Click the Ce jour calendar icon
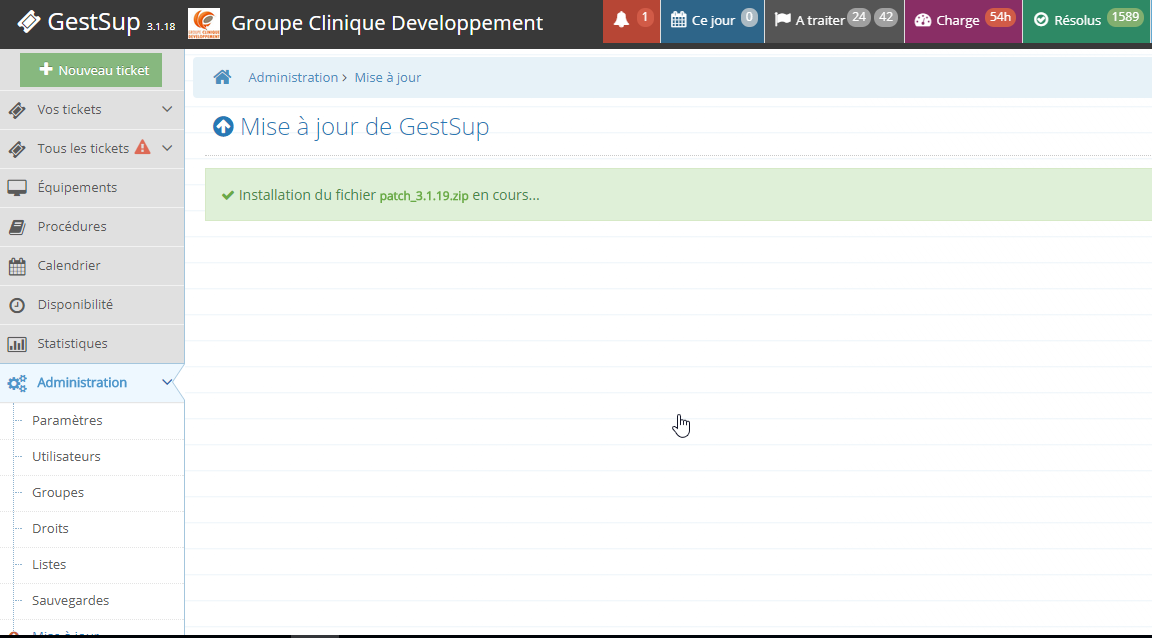The height and width of the screenshot is (638, 1152). [x=679, y=20]
